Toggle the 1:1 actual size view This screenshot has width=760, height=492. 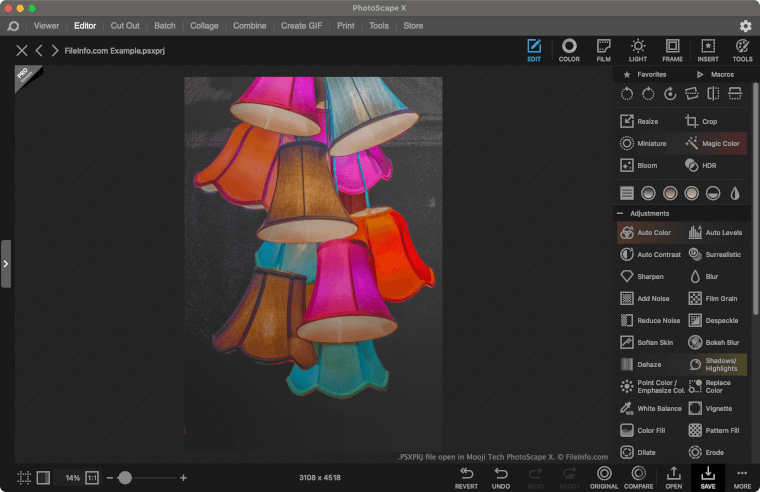(x=92, y=478)
